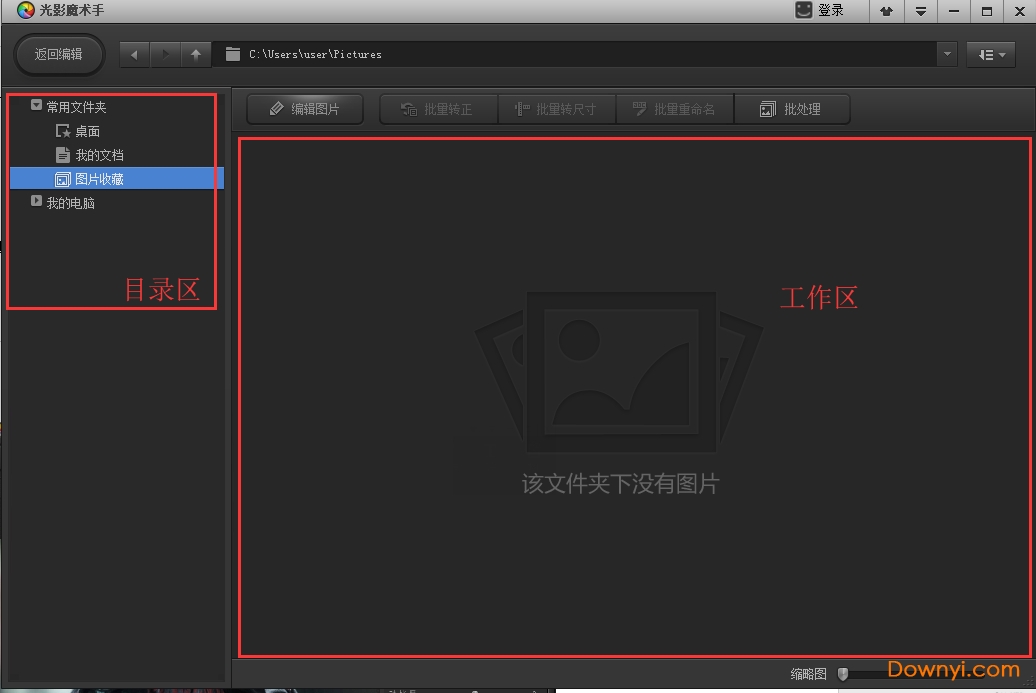Viewport: 1036px width, 693px height.
Task: Select 桌面 in the folder tree
Action: pyautogui.click(x=87, y=131)
